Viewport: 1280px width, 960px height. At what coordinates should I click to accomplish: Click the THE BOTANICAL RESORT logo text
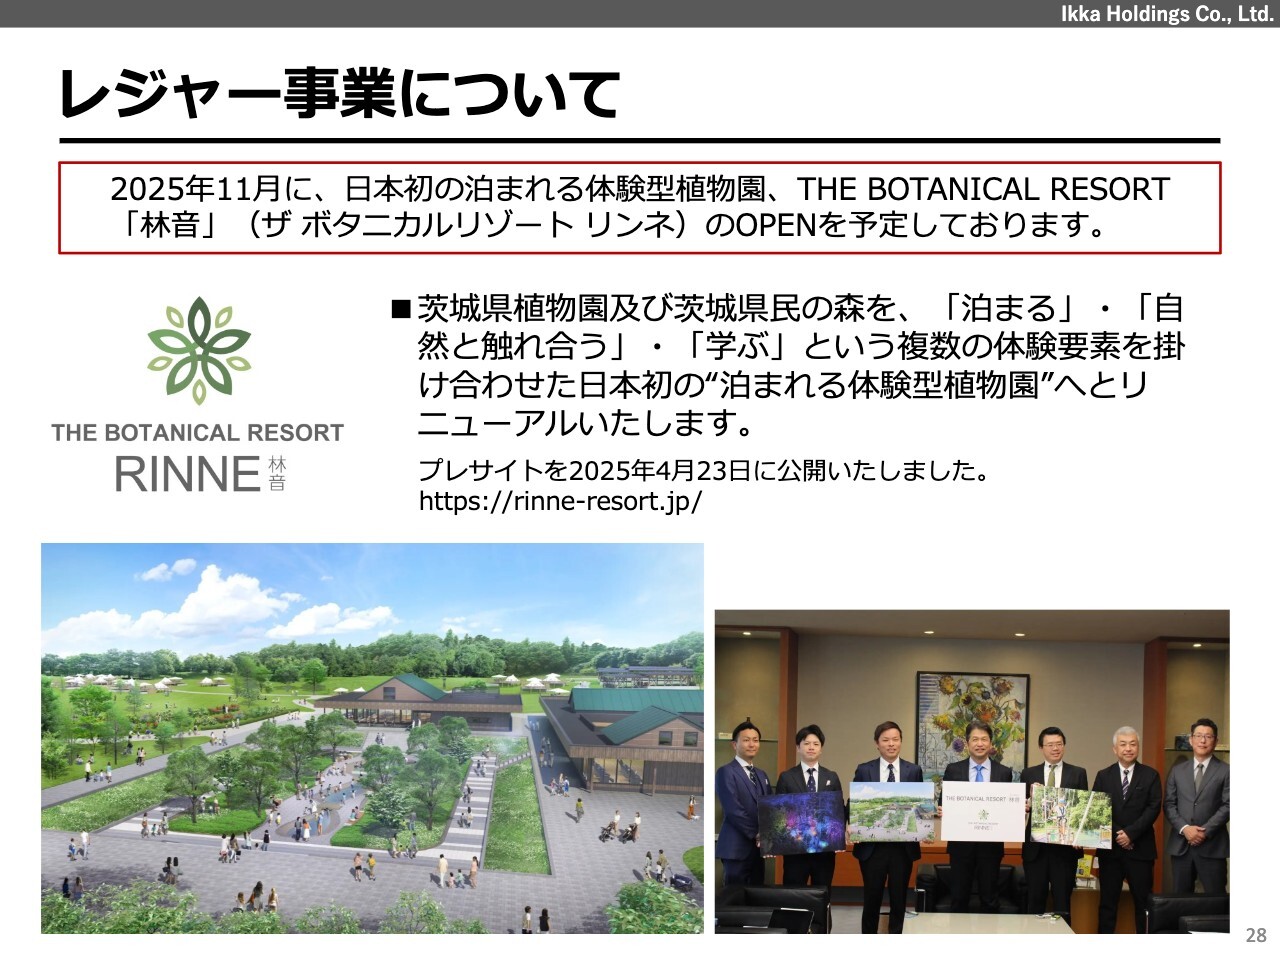[198, 433]
